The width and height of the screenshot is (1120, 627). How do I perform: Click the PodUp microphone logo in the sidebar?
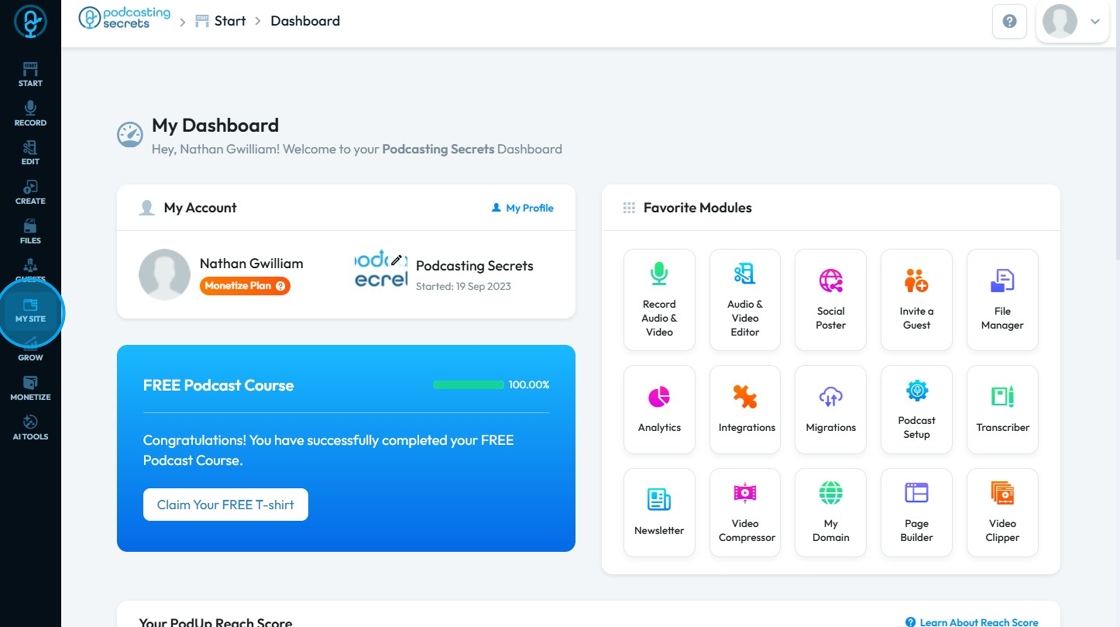tap(30, 21)
